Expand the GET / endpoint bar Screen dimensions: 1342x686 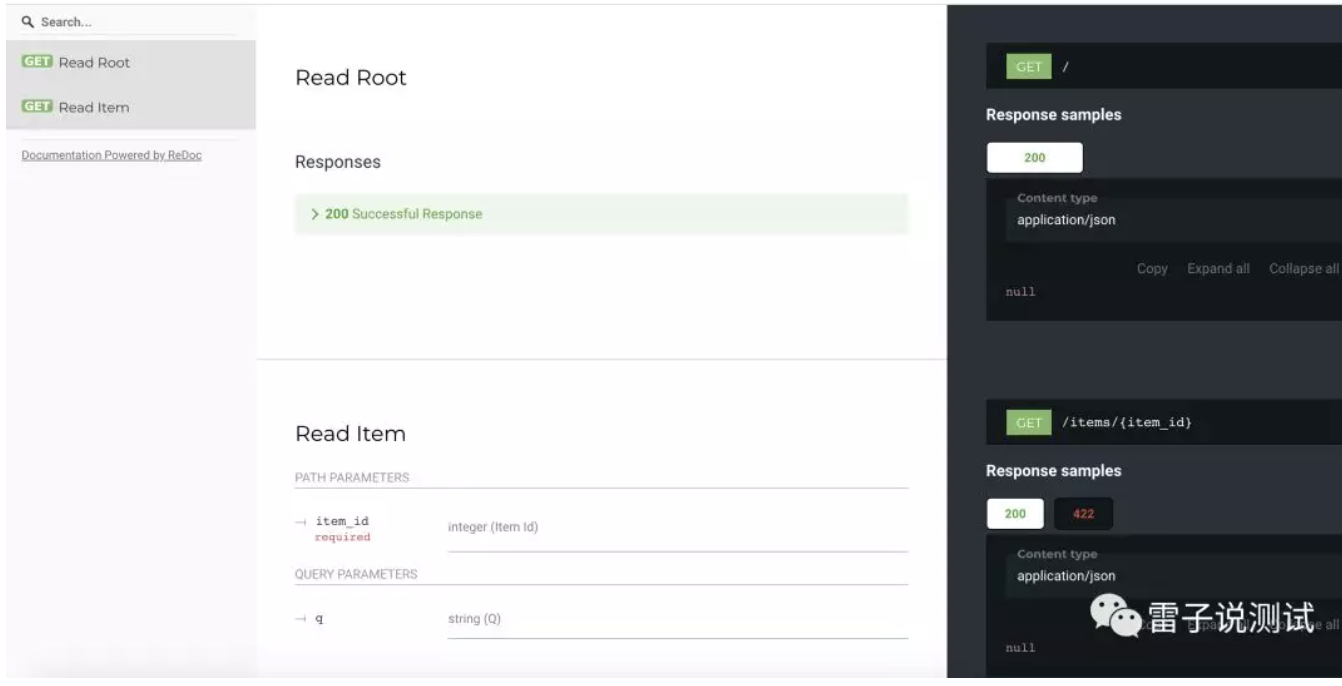click(x=1164, y=67)
